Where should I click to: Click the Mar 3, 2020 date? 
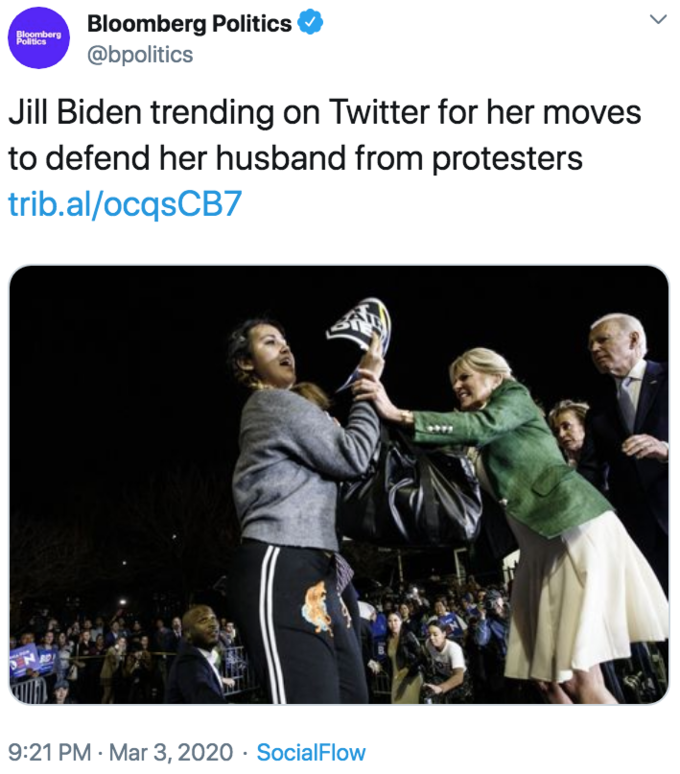[x=170, y=752]
